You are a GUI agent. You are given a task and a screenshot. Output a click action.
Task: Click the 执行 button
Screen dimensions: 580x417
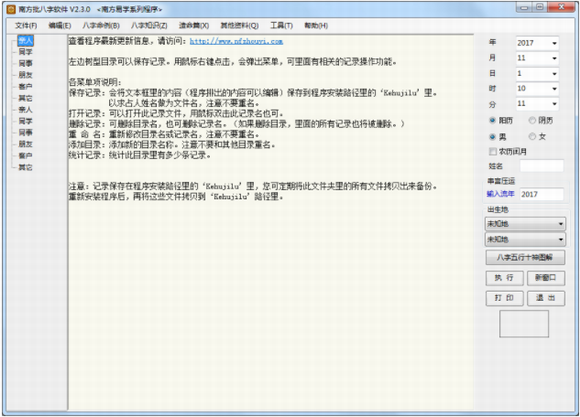(504, 278)
